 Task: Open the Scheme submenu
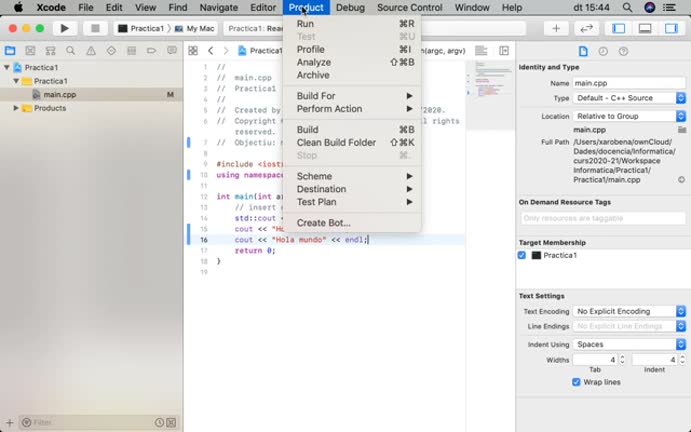click(352, 176)
